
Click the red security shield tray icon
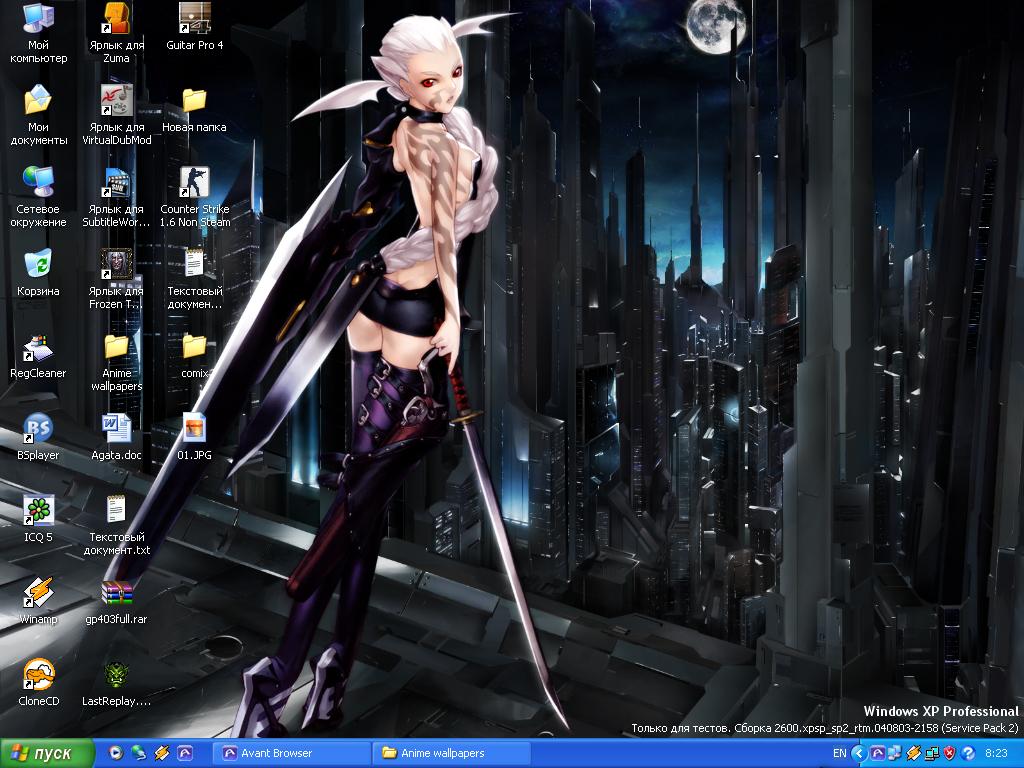pyautogui.click(x=950, y=753)
